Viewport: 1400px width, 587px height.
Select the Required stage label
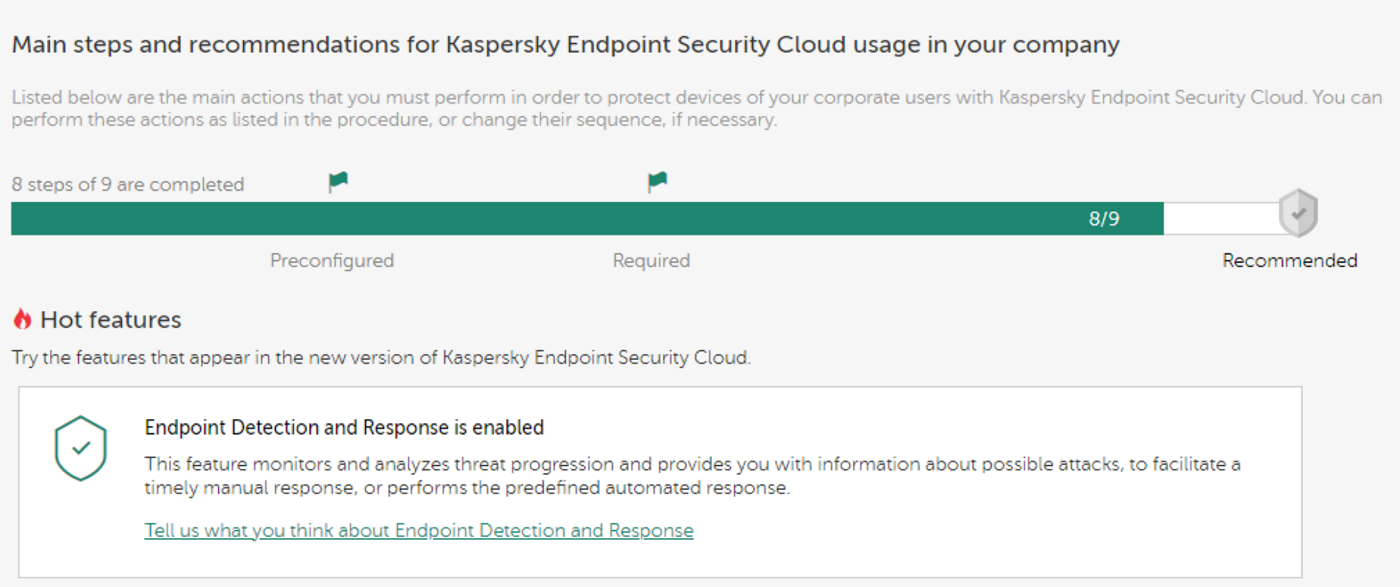pyautogui.click(x=651, y=260)
